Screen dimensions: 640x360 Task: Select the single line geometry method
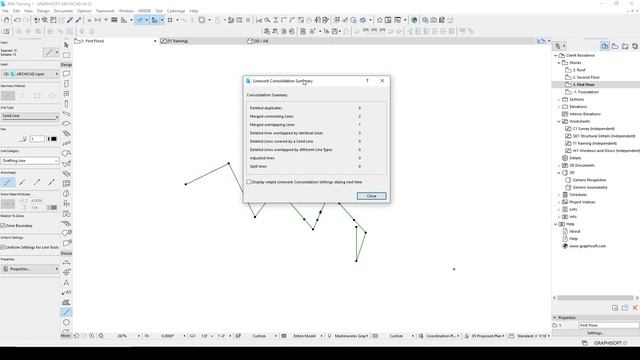(8, 96)
